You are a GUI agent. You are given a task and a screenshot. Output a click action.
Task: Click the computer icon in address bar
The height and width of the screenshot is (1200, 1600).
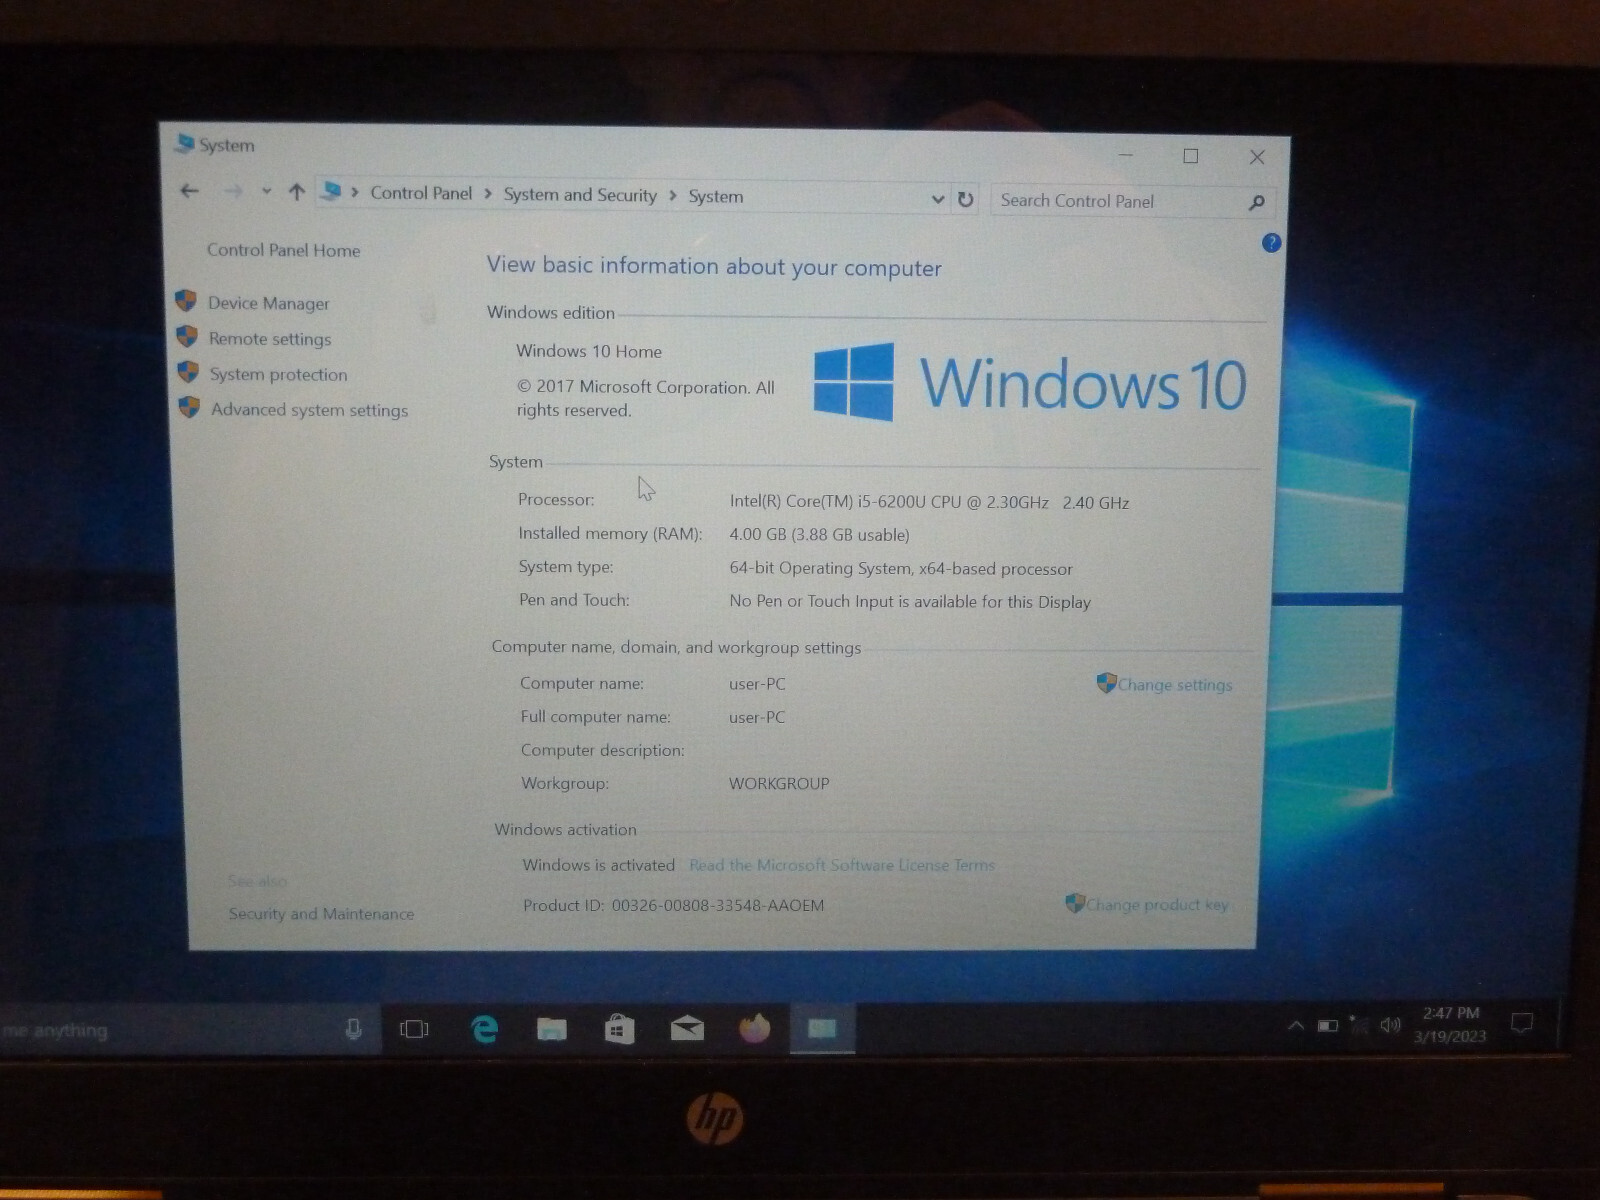coord(331,191)
